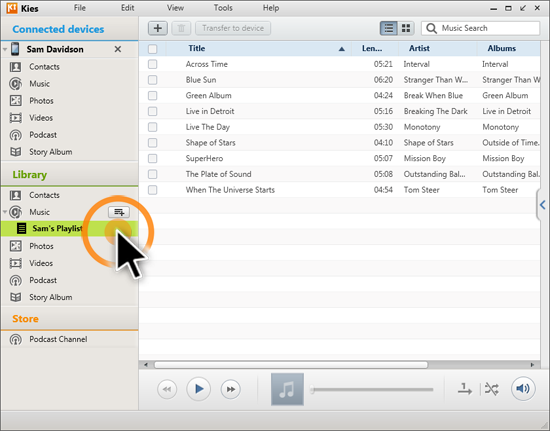Check the box for Live The Day
550x431 pixels.
click(153, 127)
